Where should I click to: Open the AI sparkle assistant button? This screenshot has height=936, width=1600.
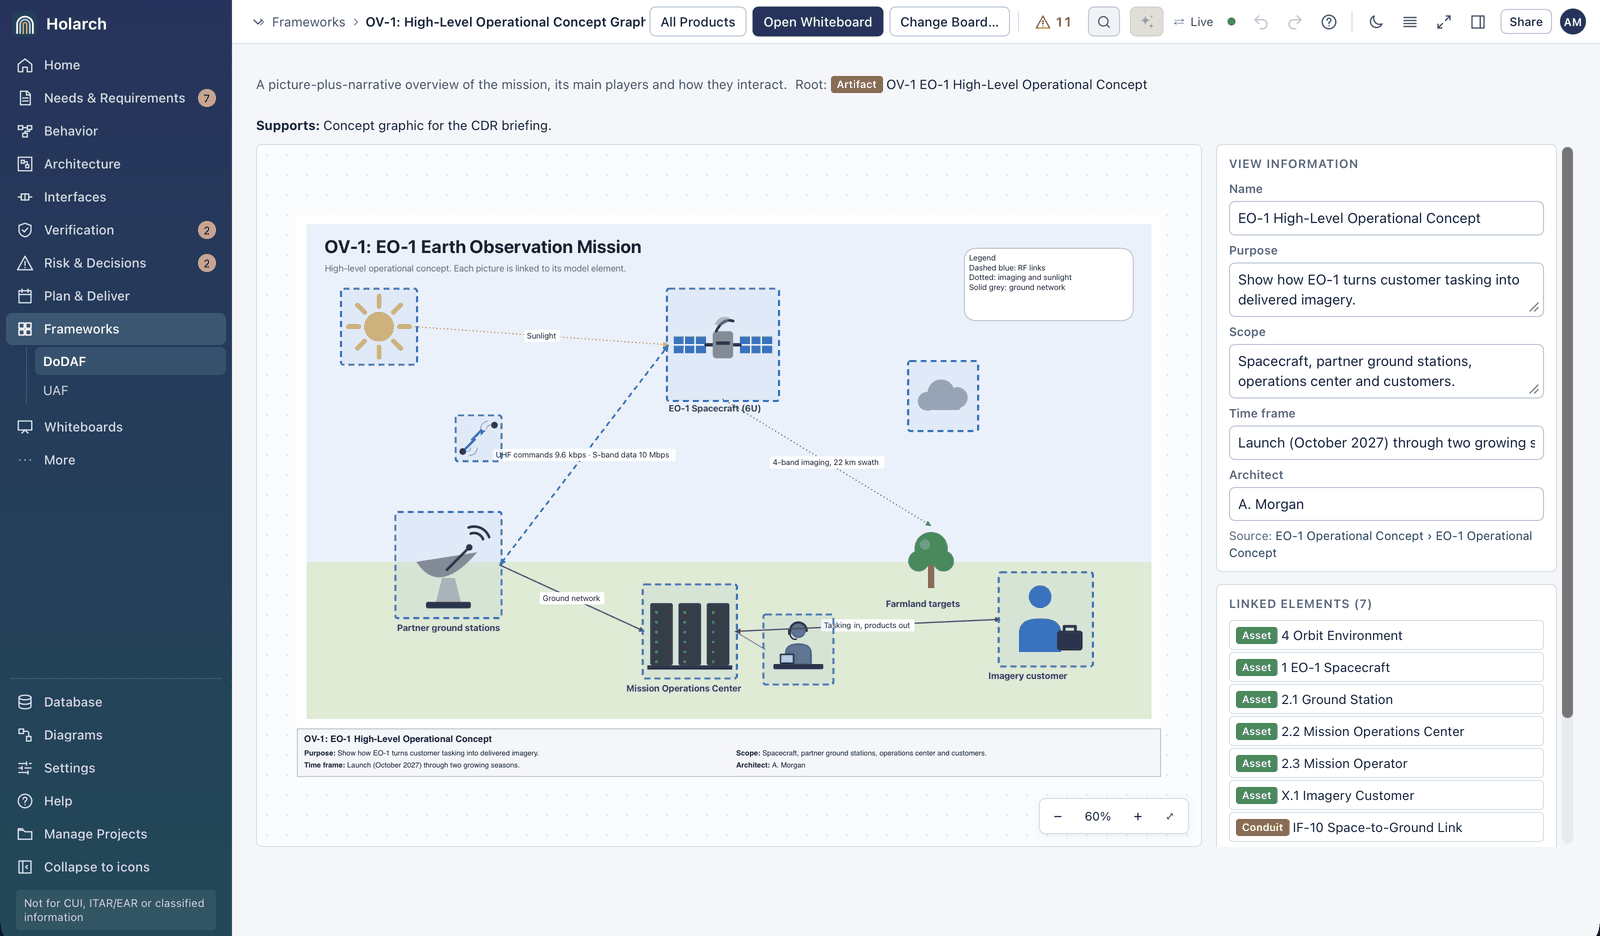pyautogui.click(x=1147, y=22)
